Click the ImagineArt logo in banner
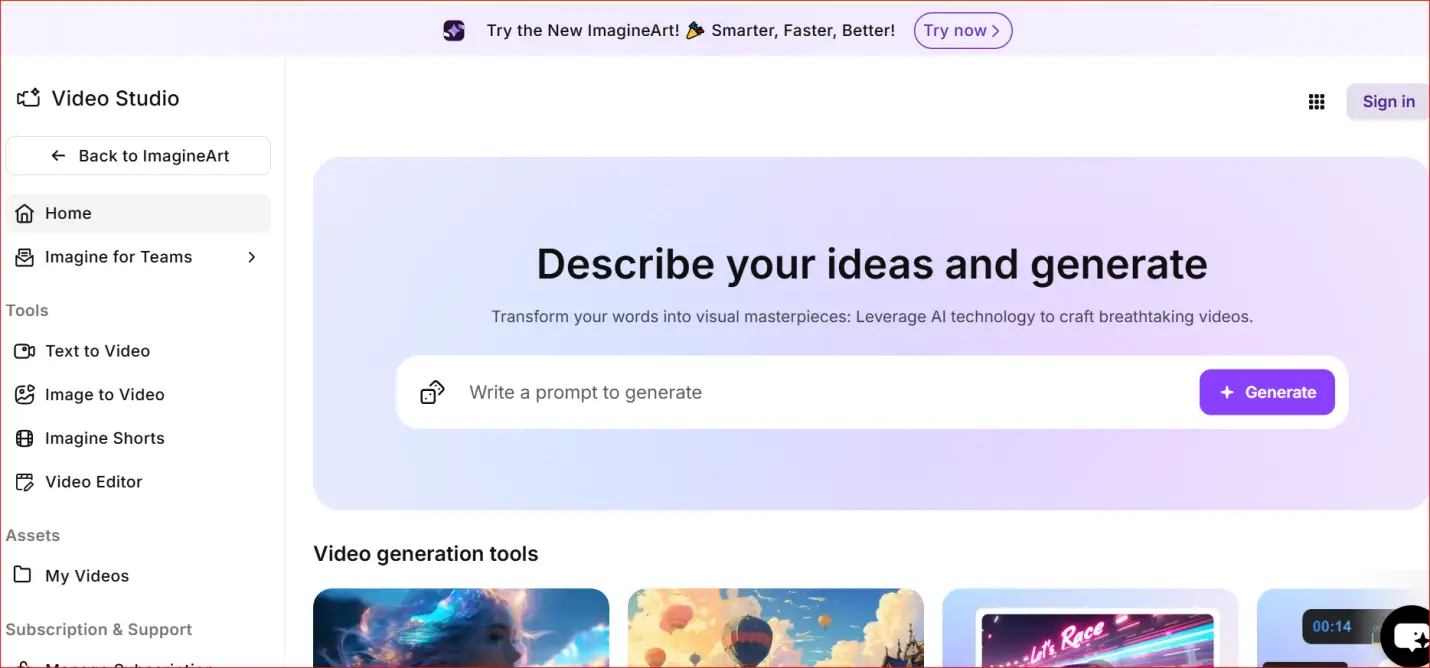This screenshot has height=668, width=1430. pos(454,31)
